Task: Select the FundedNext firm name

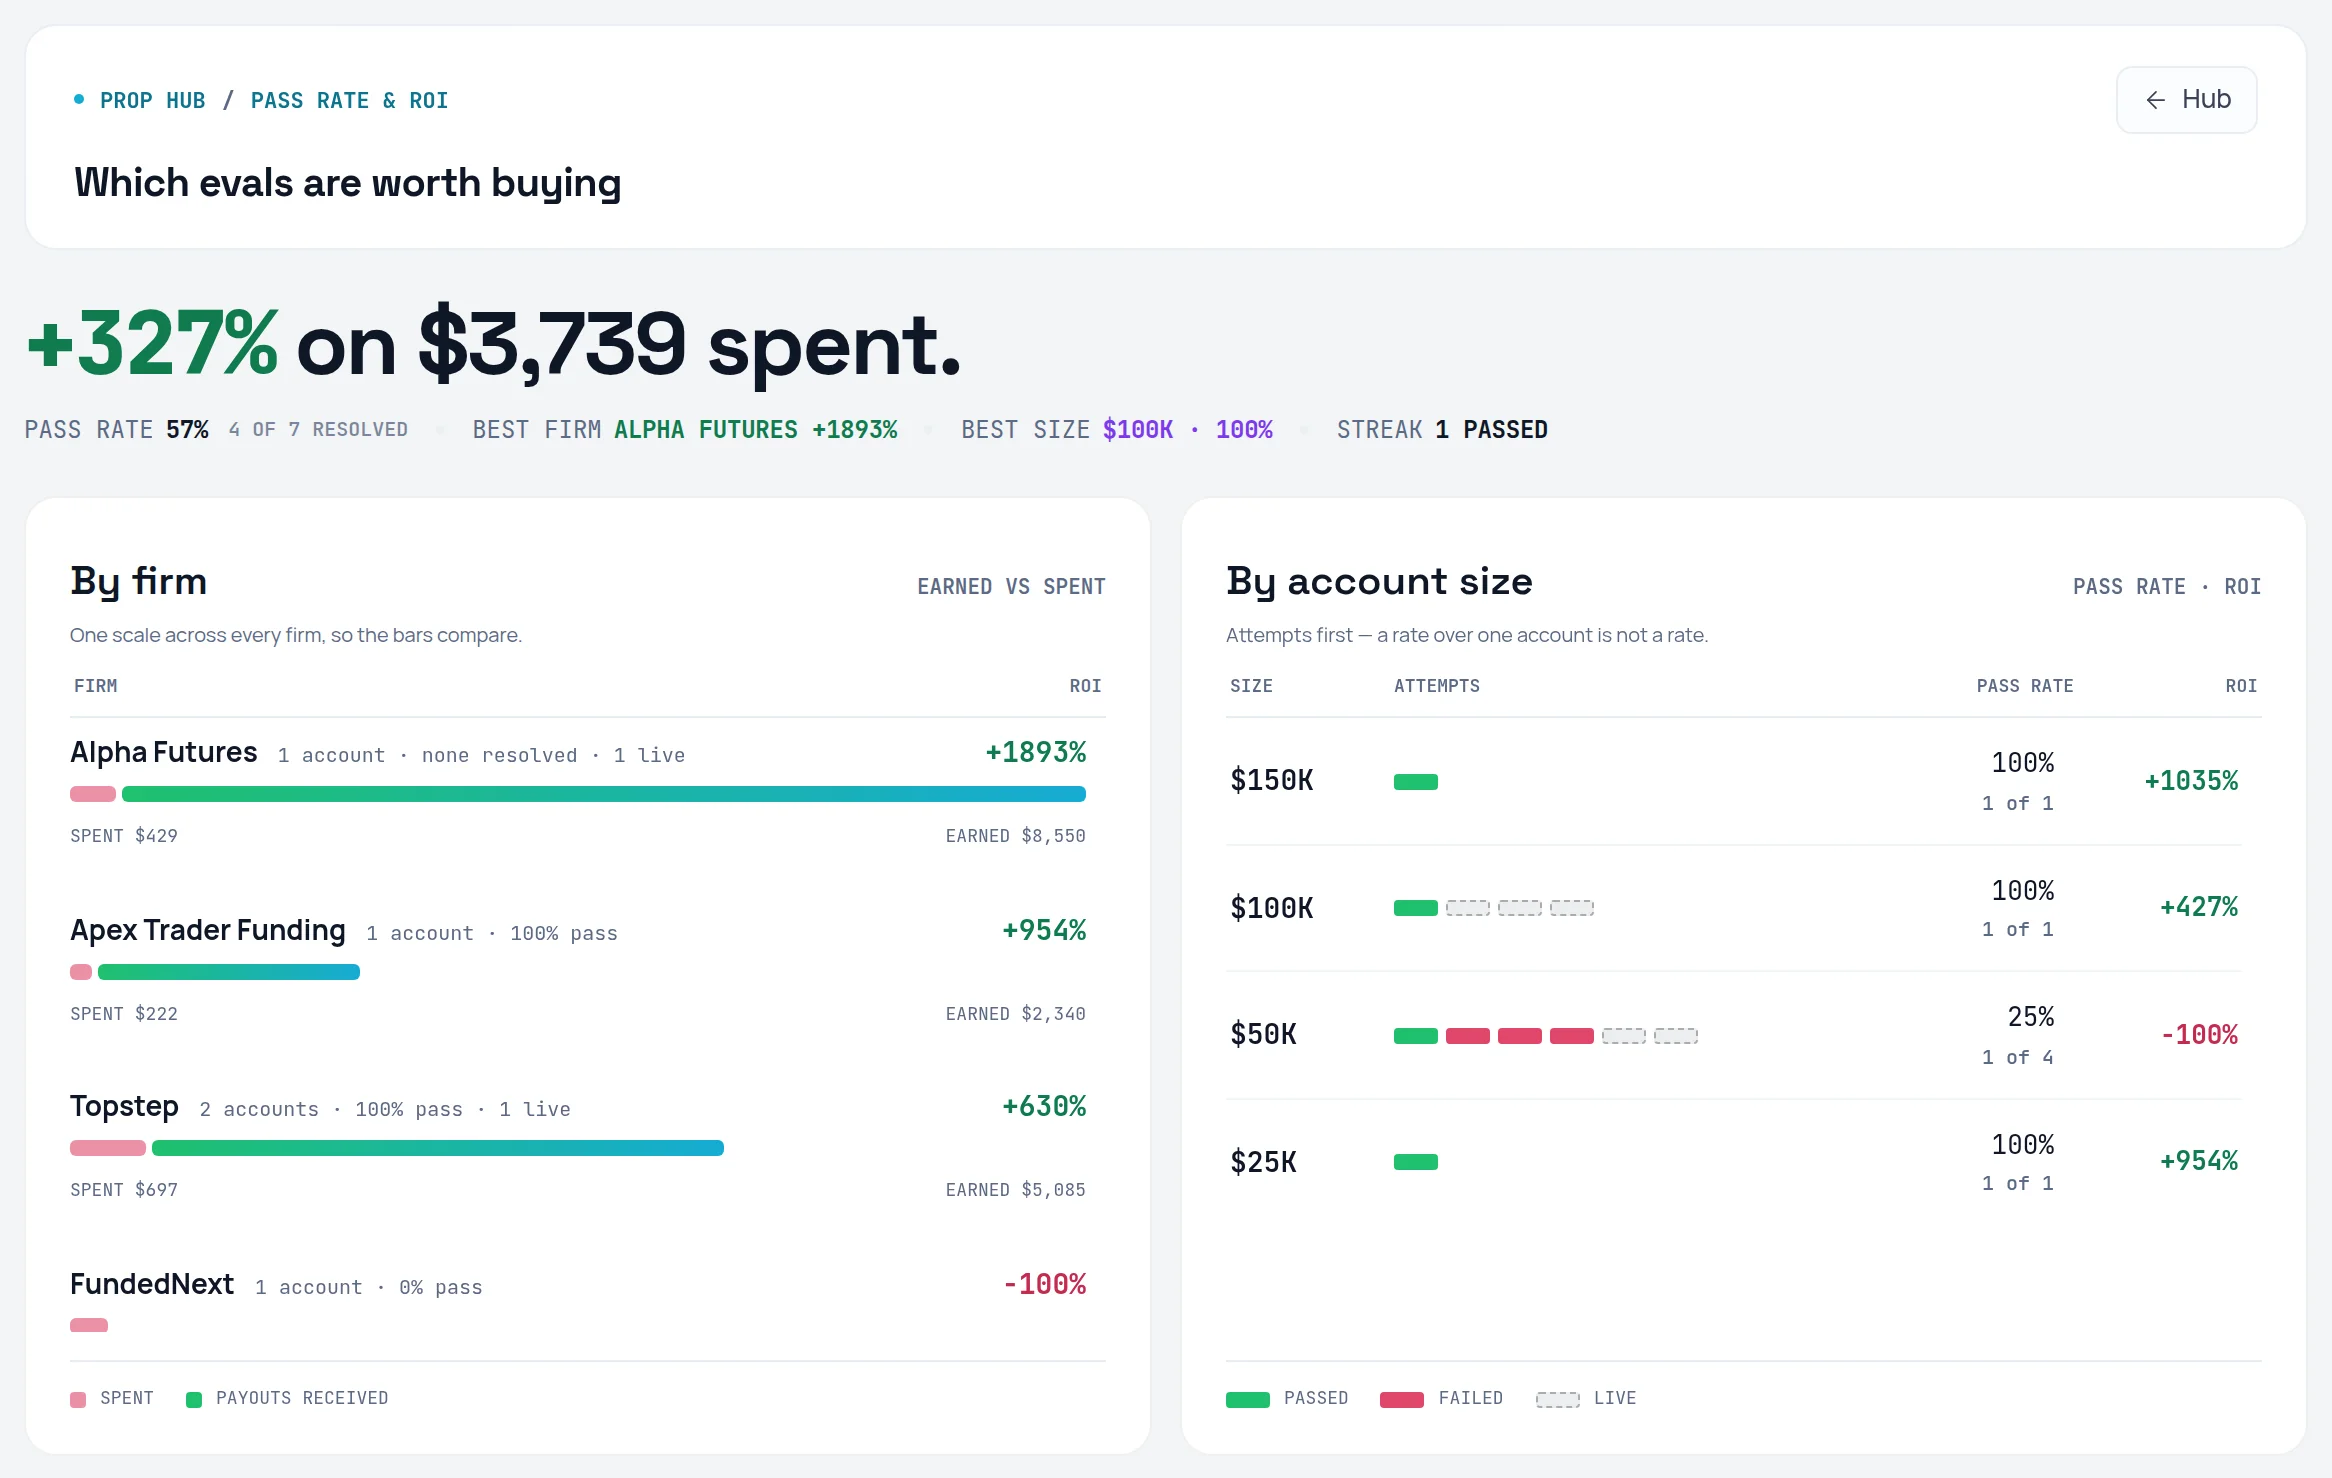Action: [152, 1284]
